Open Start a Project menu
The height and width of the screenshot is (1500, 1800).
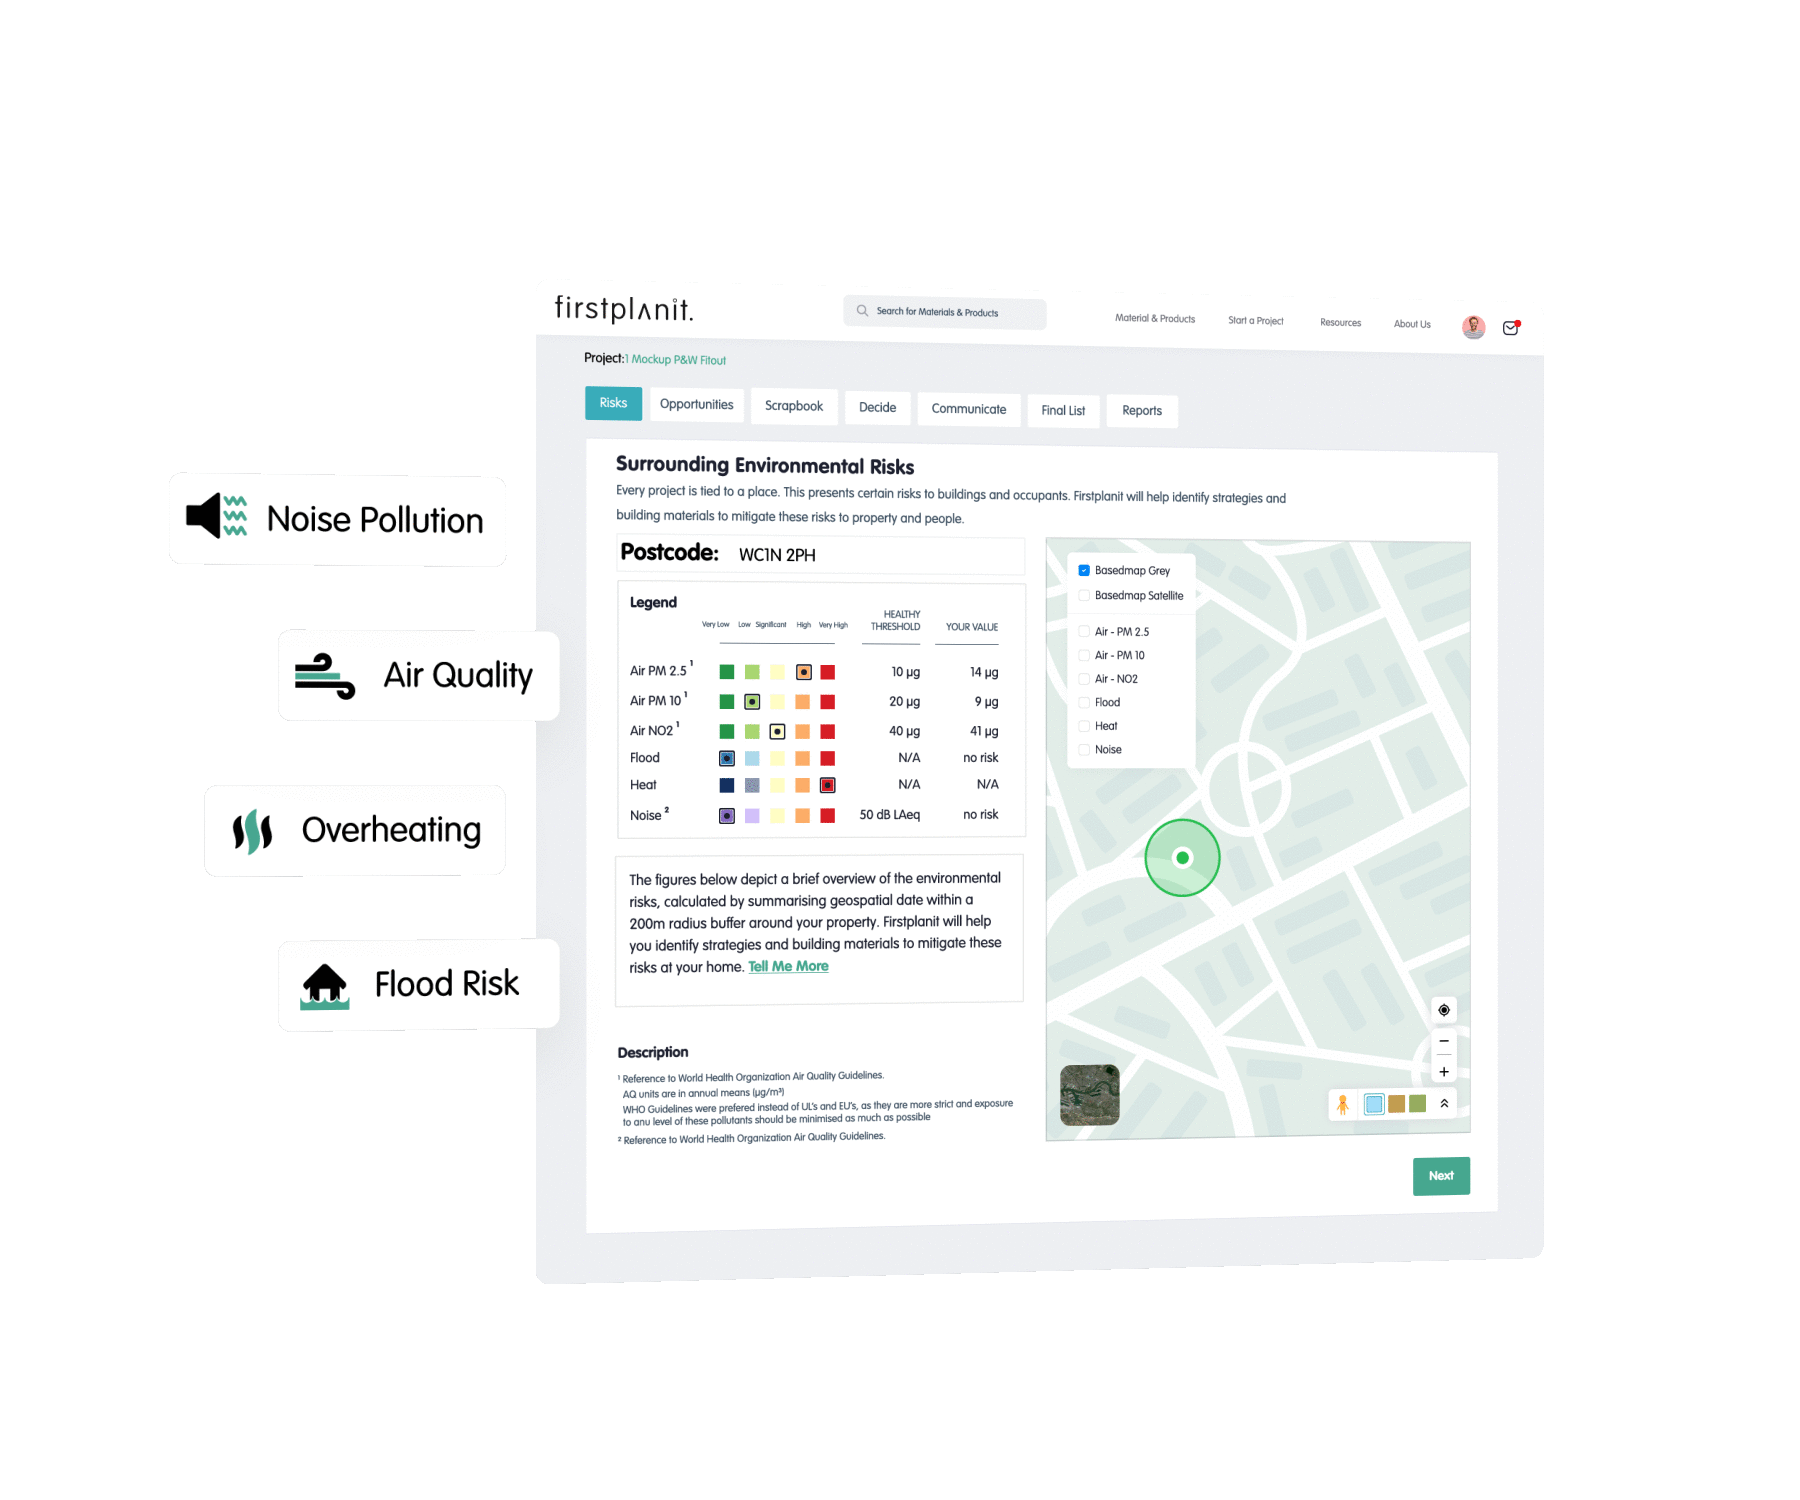pos(1255,320)
